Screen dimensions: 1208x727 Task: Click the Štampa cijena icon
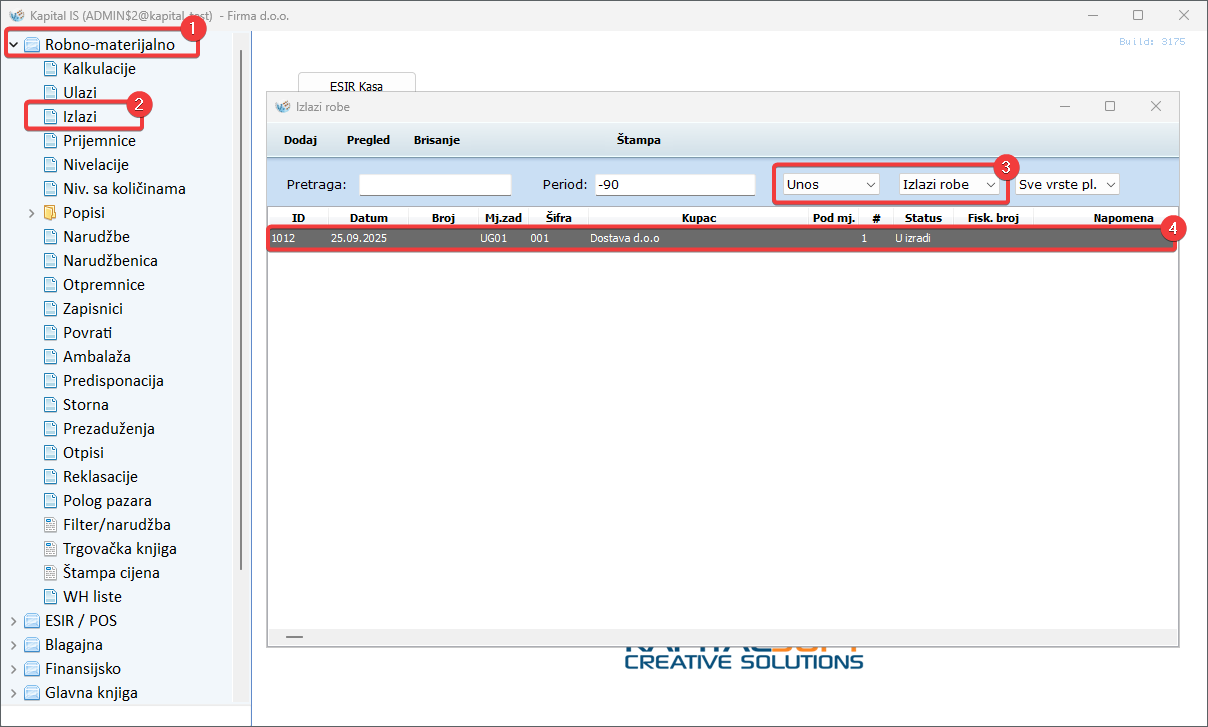(x=50, y=573)
